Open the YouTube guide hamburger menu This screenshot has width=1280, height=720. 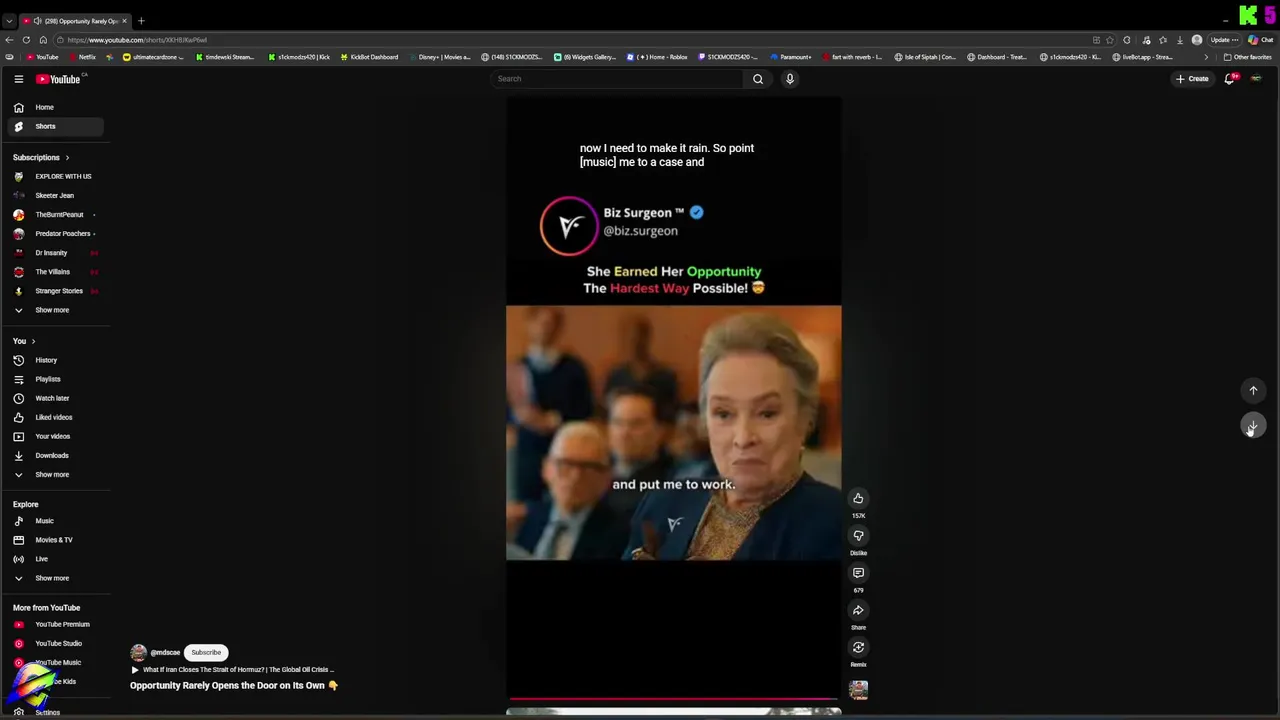(x=18, y=79)
